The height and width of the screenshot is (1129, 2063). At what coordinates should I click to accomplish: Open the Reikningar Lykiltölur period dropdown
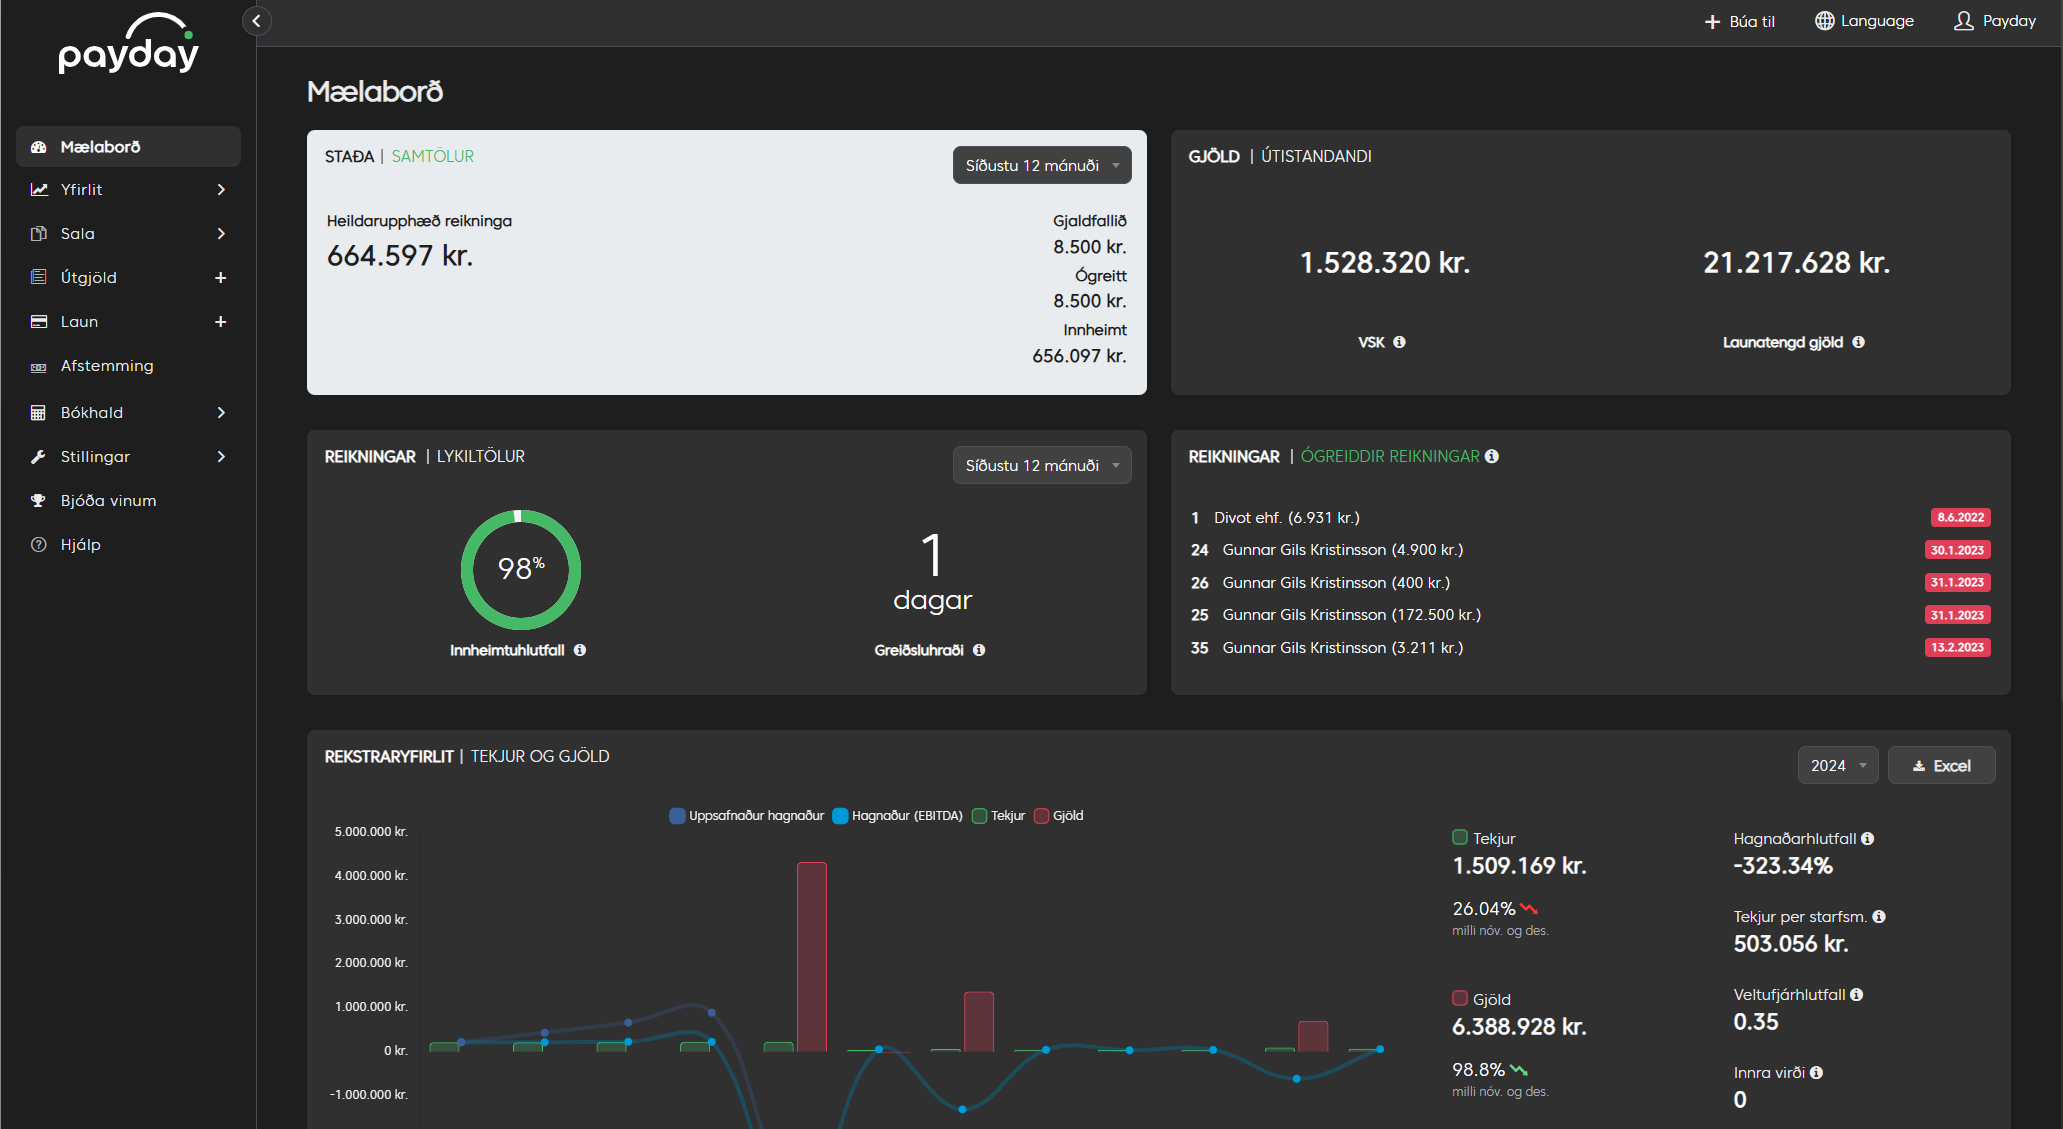1042,465
